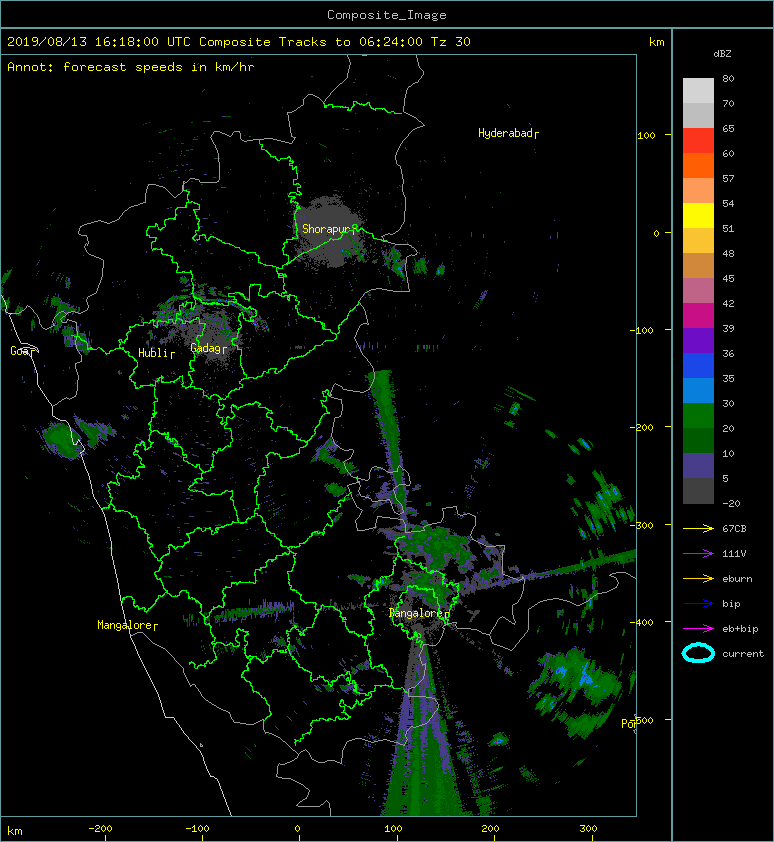Pick the light grey 70–80 dBZ swatch

(698, 90)
